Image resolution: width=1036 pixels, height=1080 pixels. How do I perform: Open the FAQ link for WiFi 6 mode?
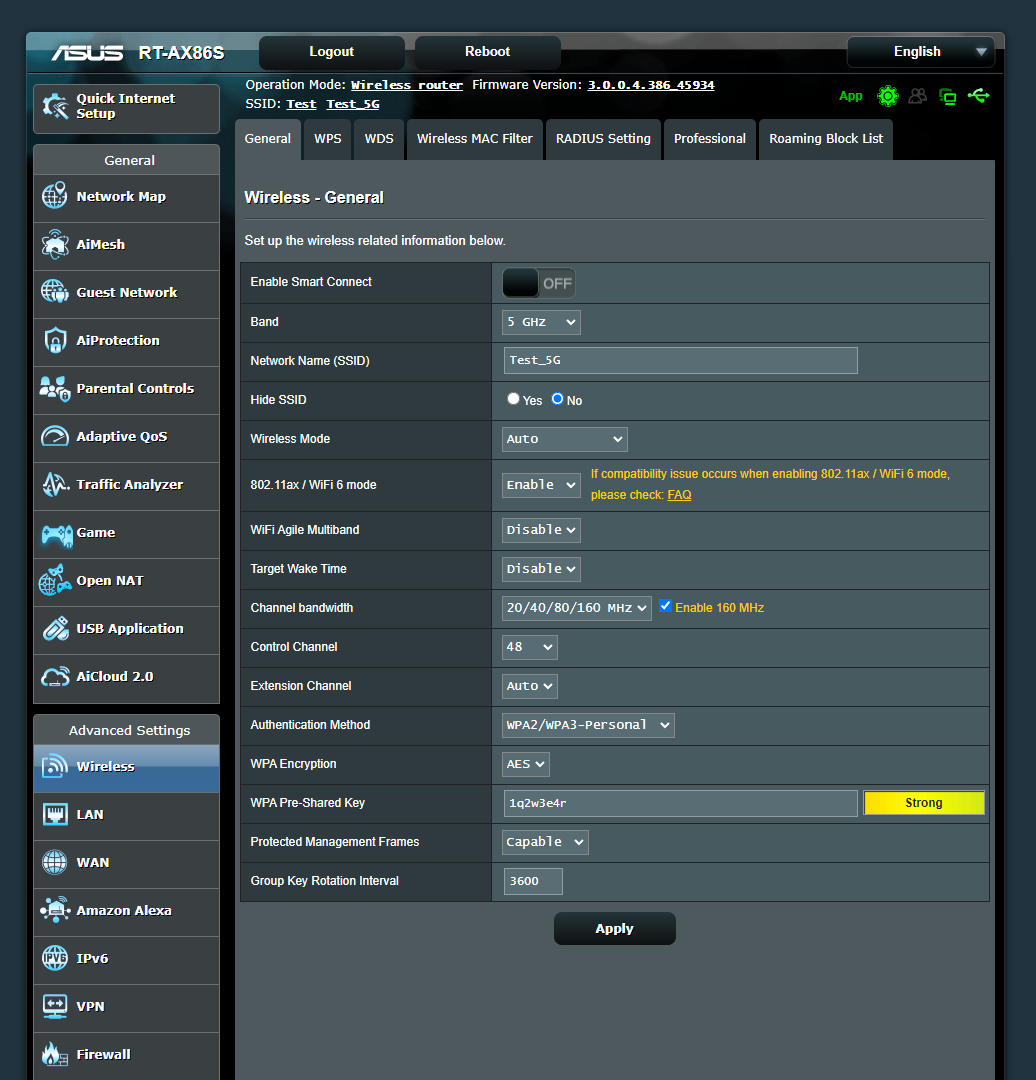click(x=681, y=494)
